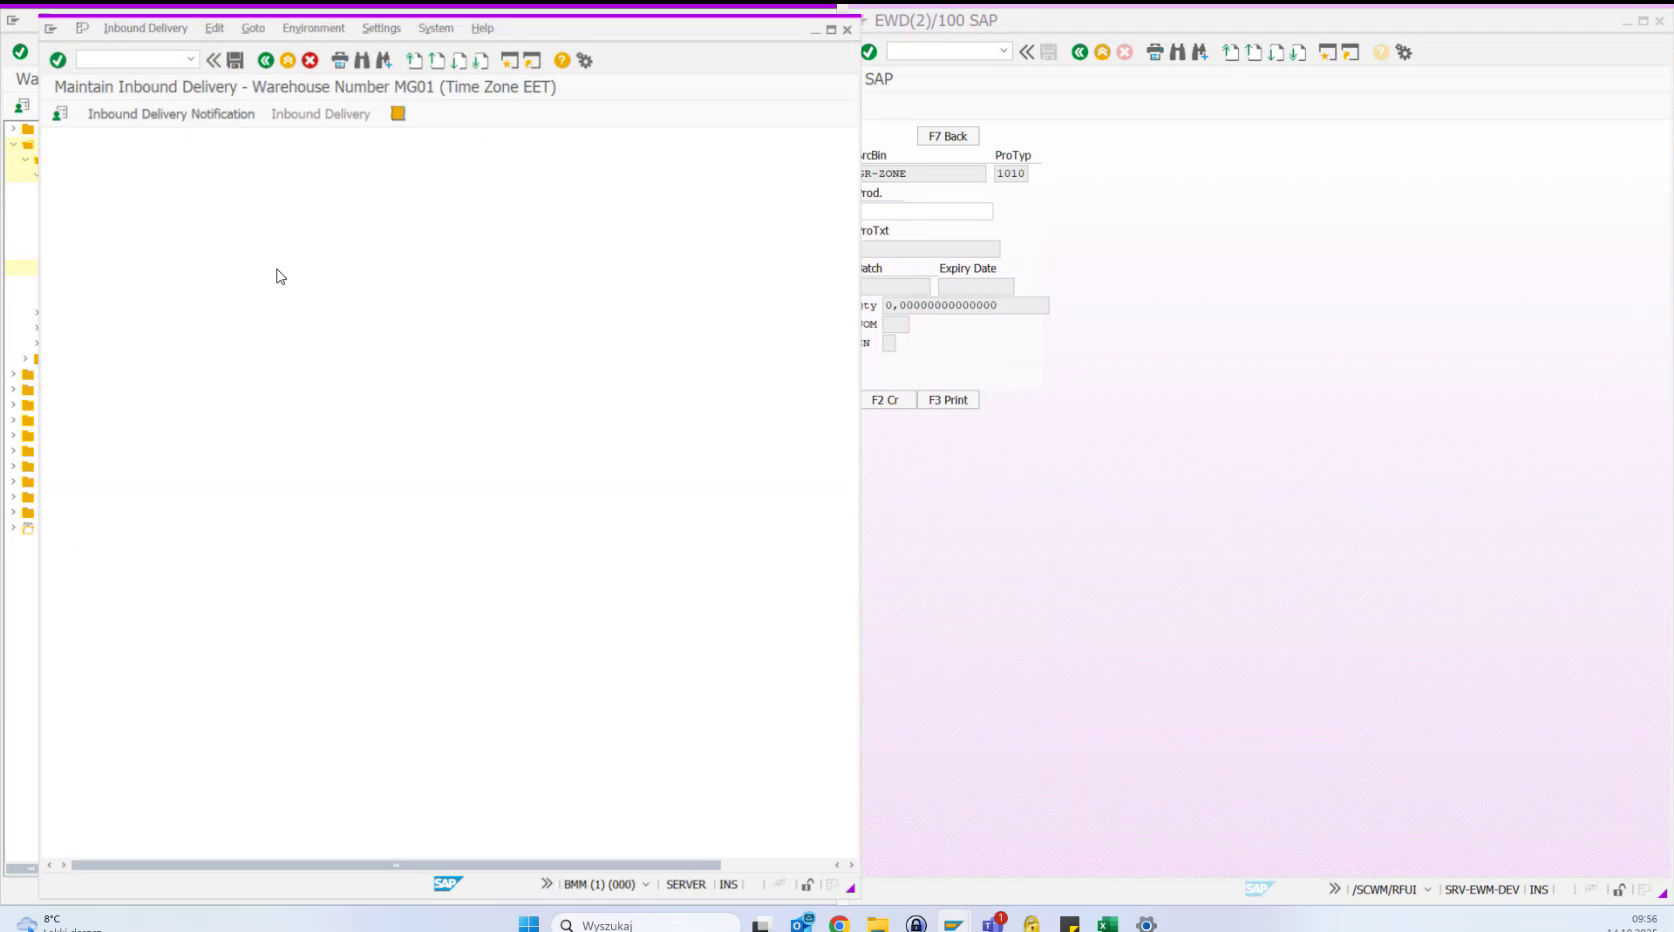Click the Inbound Delivery Notification link

[170, 113]
